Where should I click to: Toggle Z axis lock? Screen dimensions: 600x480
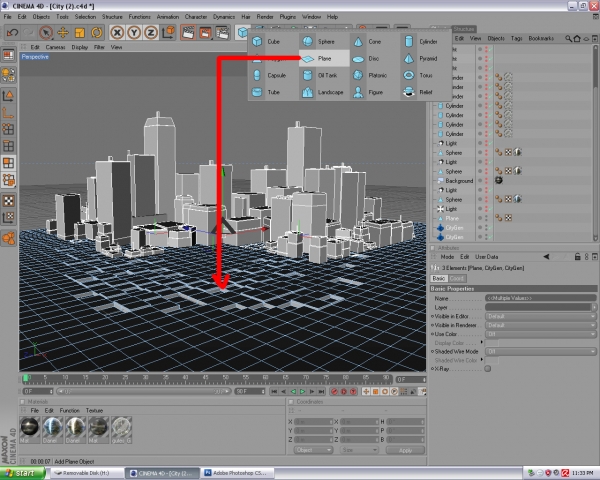click(151, 33)
